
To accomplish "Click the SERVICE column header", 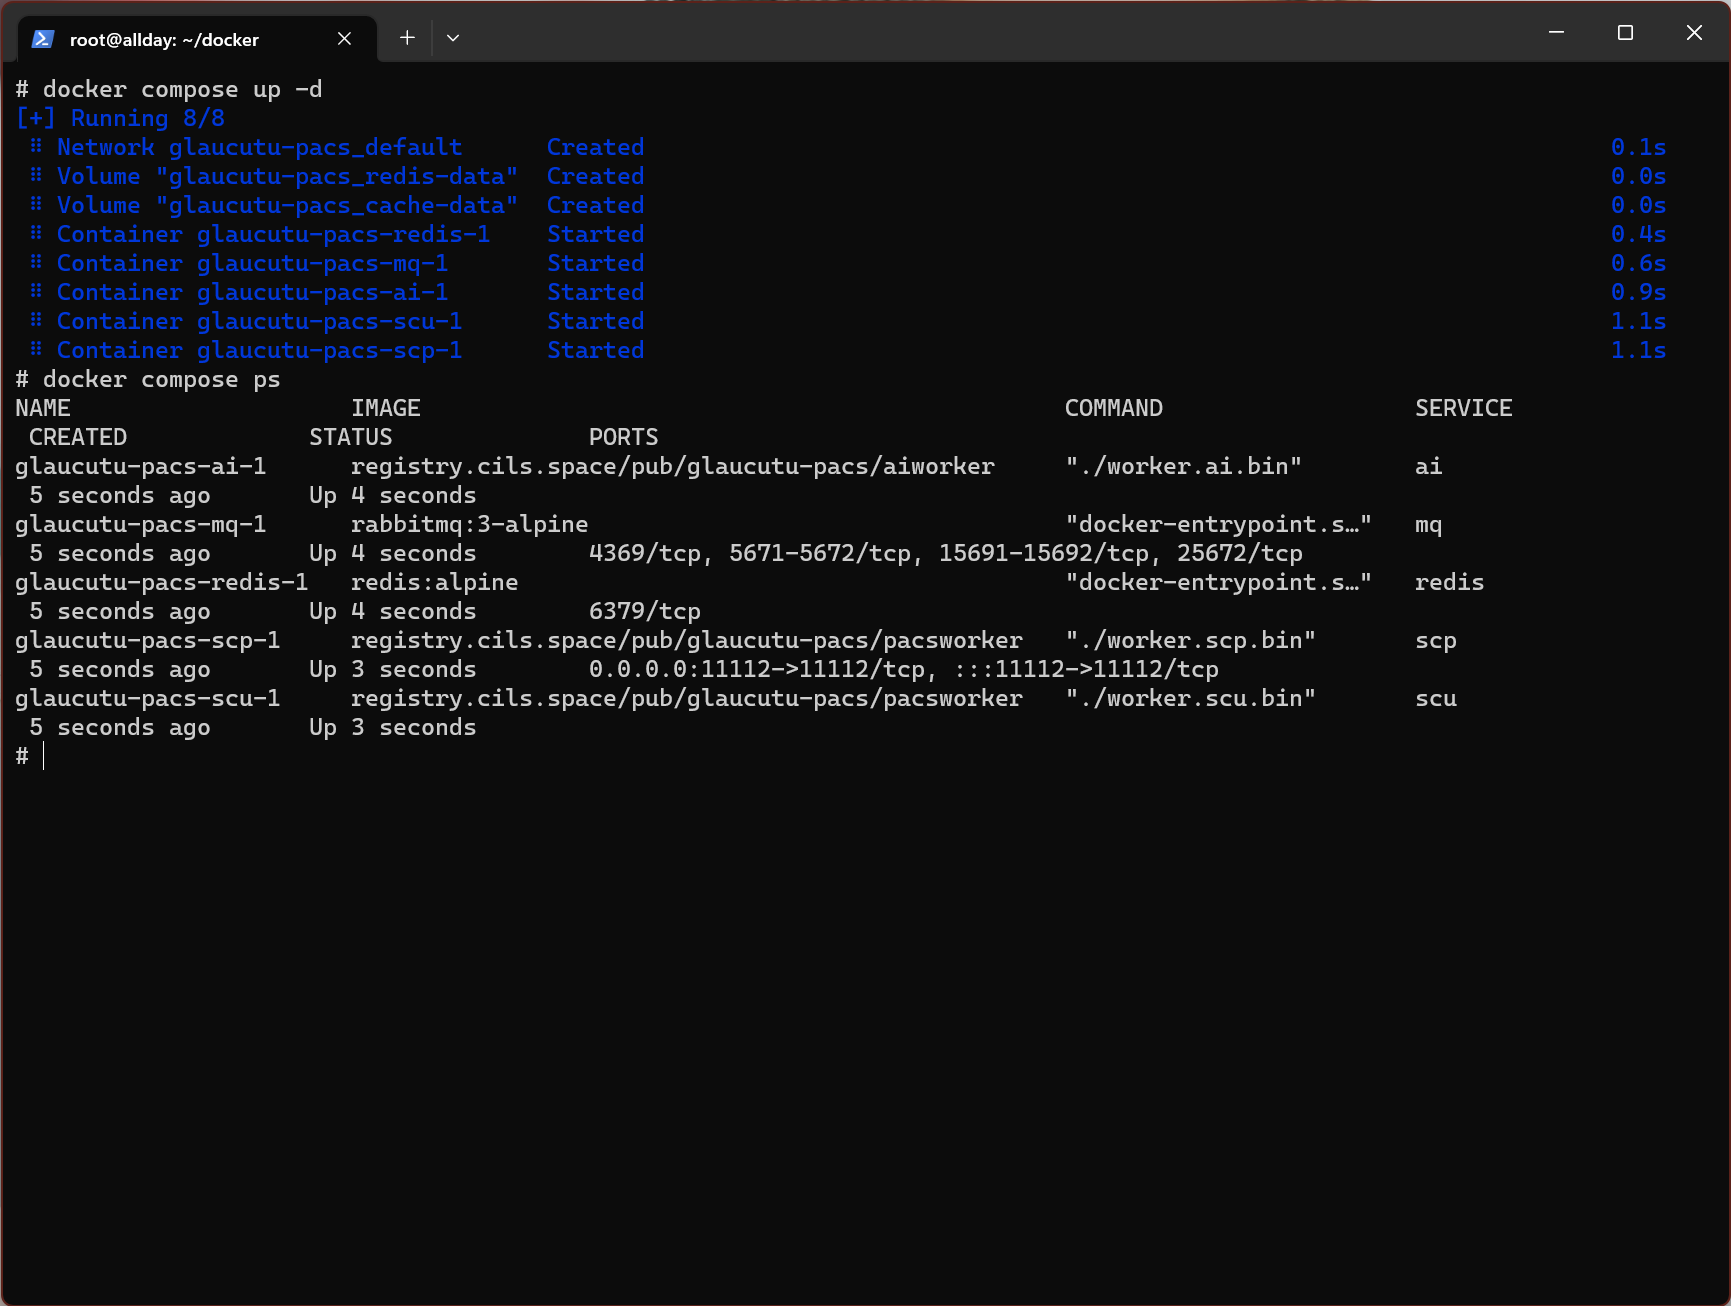I will point(1463,409).
